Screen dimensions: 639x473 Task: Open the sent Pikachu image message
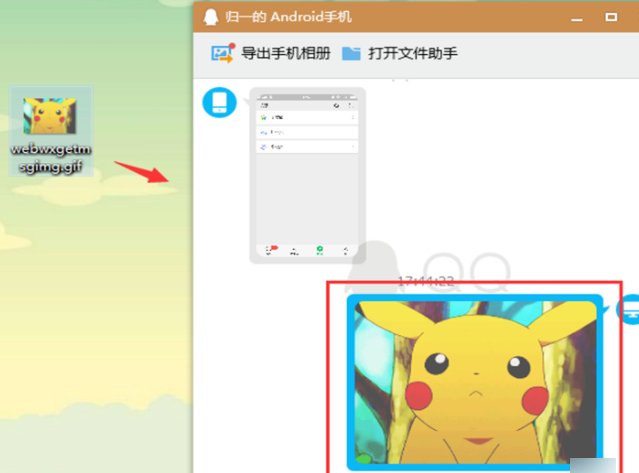475,382
